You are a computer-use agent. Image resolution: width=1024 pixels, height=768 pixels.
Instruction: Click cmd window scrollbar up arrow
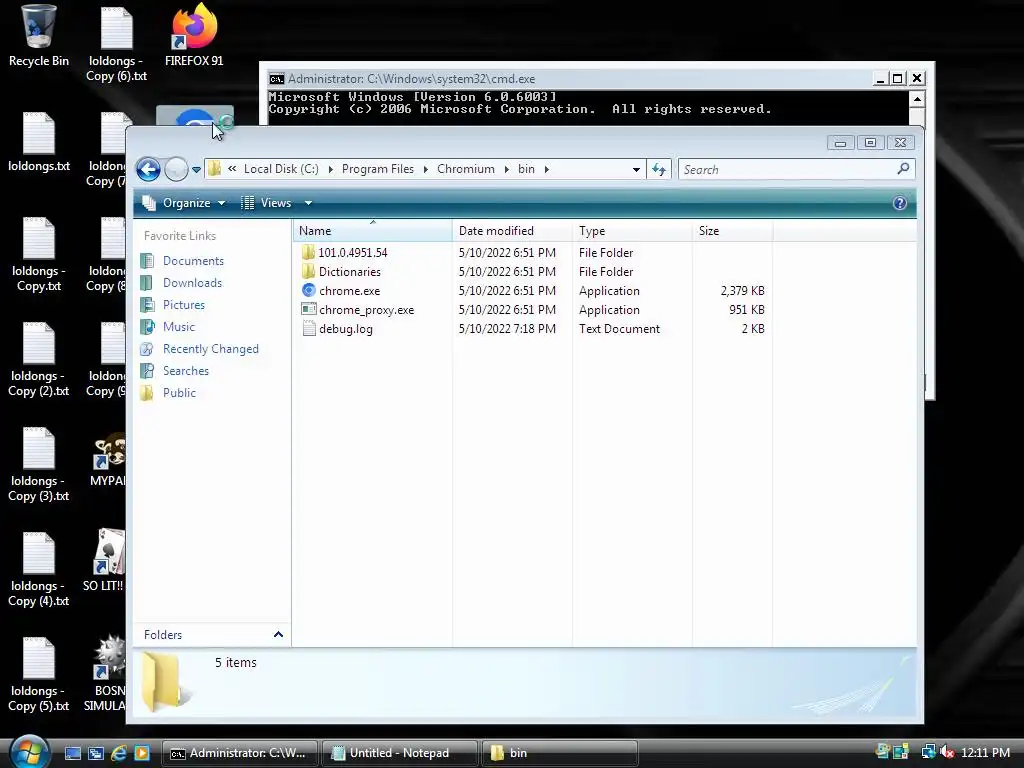click(x=917, y=99)
